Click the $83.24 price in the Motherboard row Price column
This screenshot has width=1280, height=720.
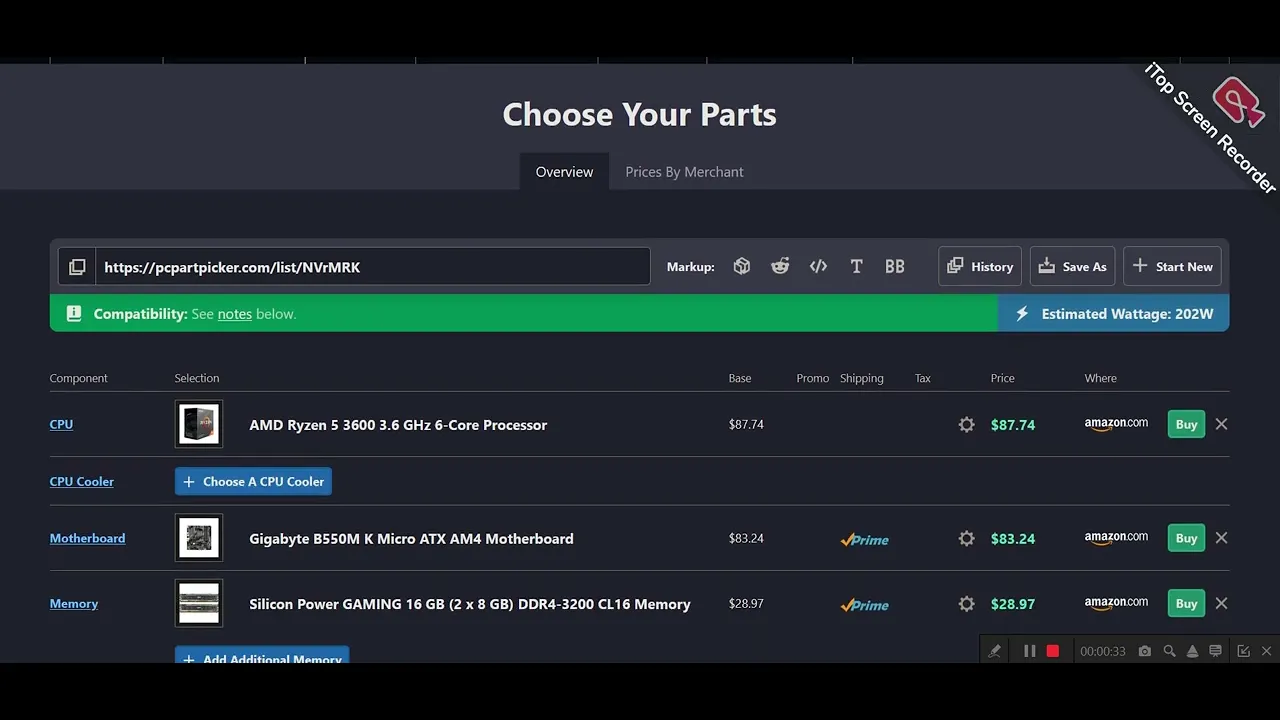[x=1013, y=539]
